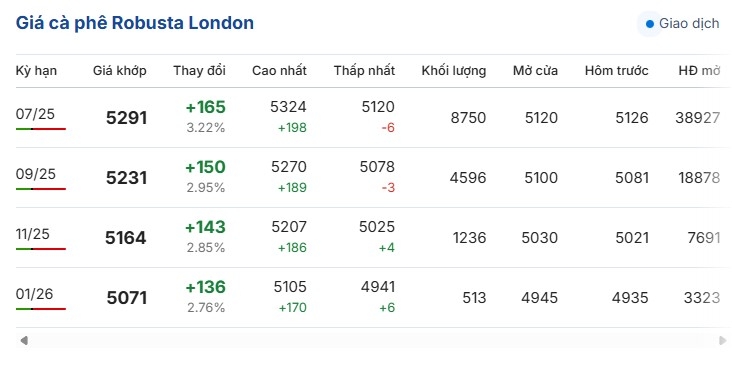
Task: Click the blue Giao dịch status dot
Action: pos(649,24)
